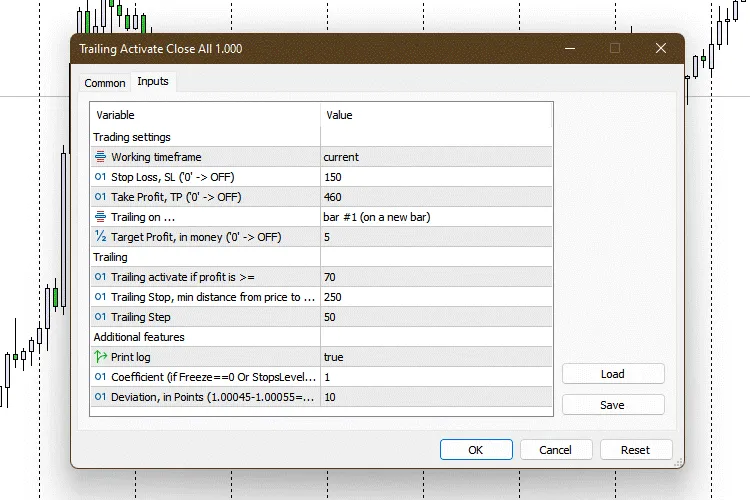
Task: Click the Working timeframe enum icon
Action: click(100, 157)
